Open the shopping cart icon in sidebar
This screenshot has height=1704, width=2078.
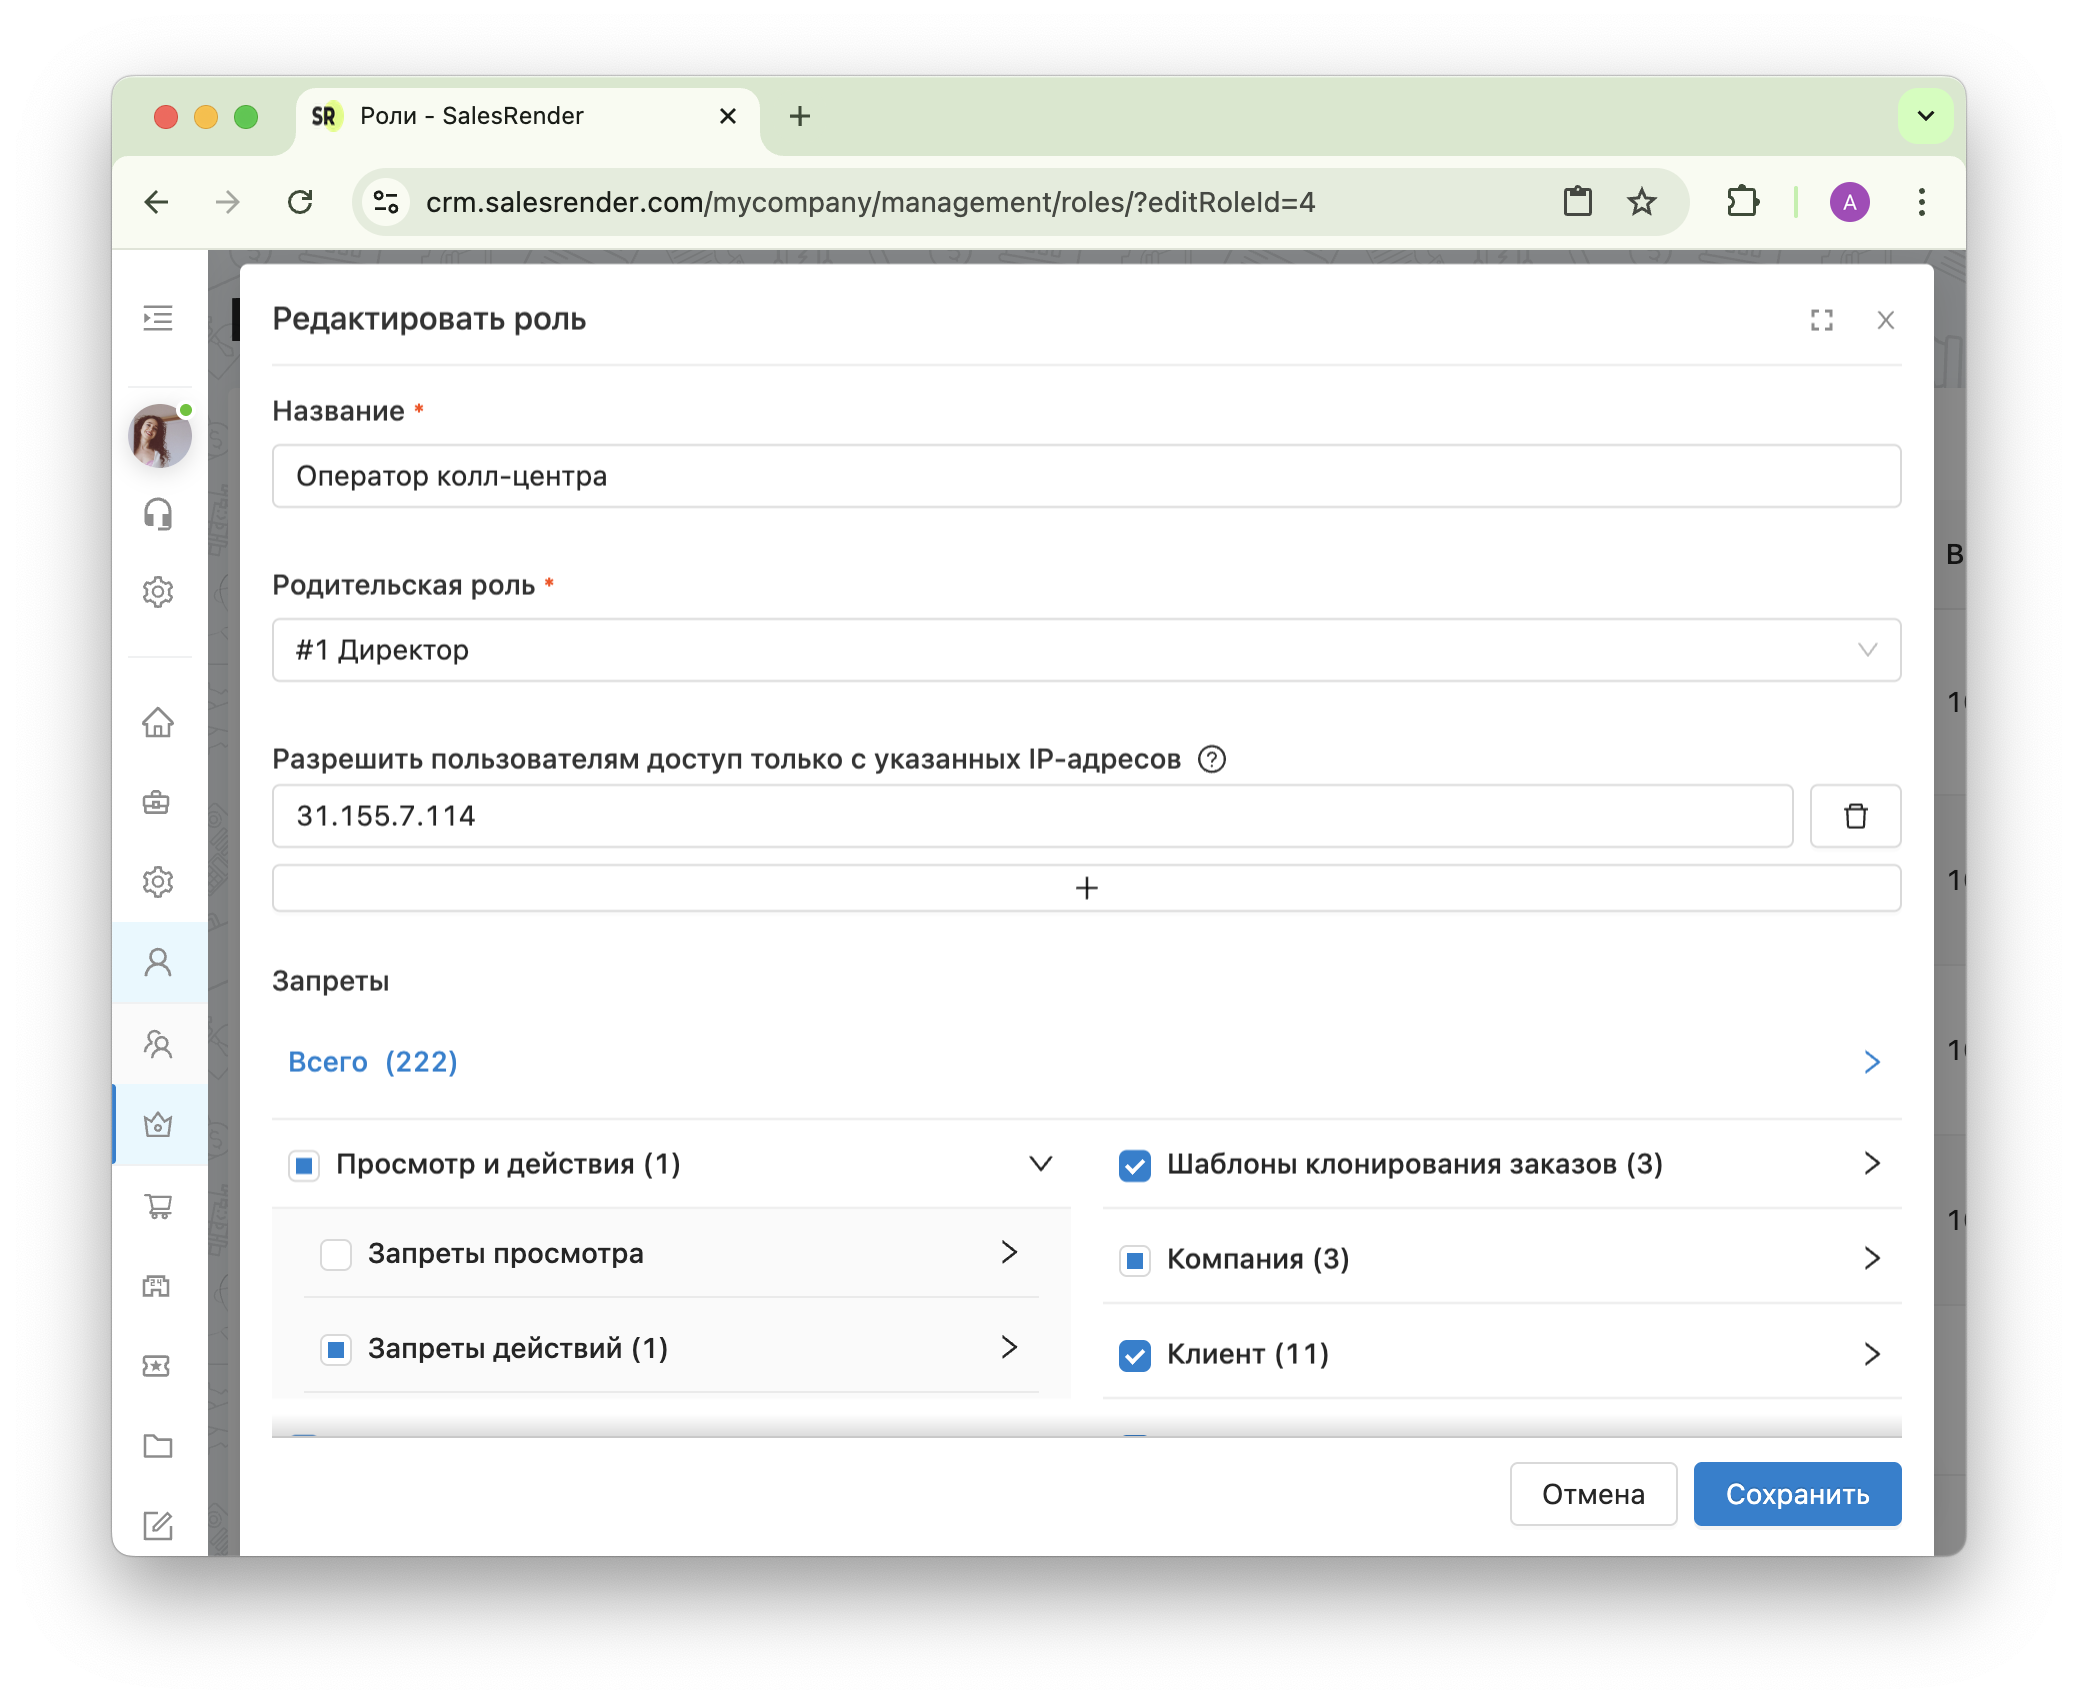pos(158,1206)
